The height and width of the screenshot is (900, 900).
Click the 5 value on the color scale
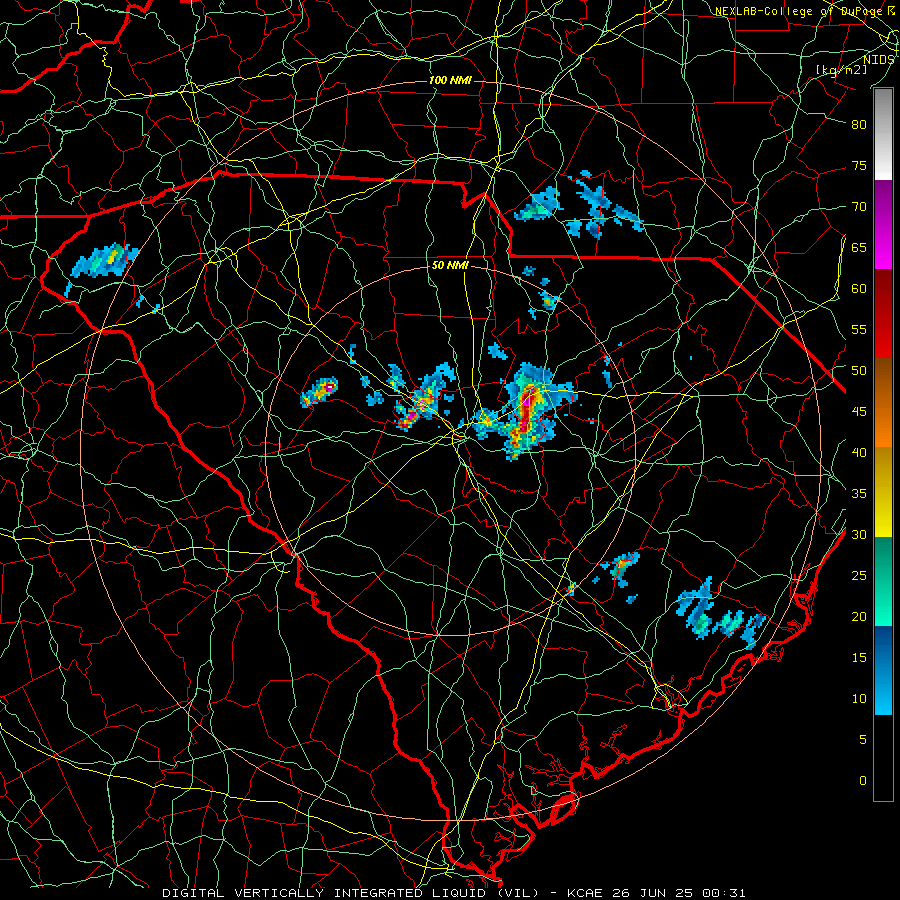(863, 740)
